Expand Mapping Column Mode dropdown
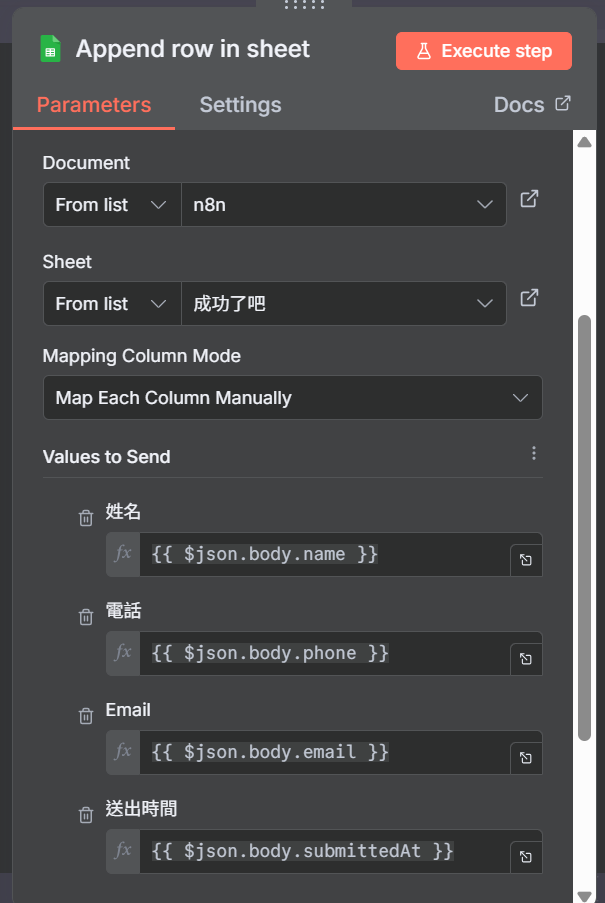Viewport: 605px width, 903px height. click(x=292, y=398)
